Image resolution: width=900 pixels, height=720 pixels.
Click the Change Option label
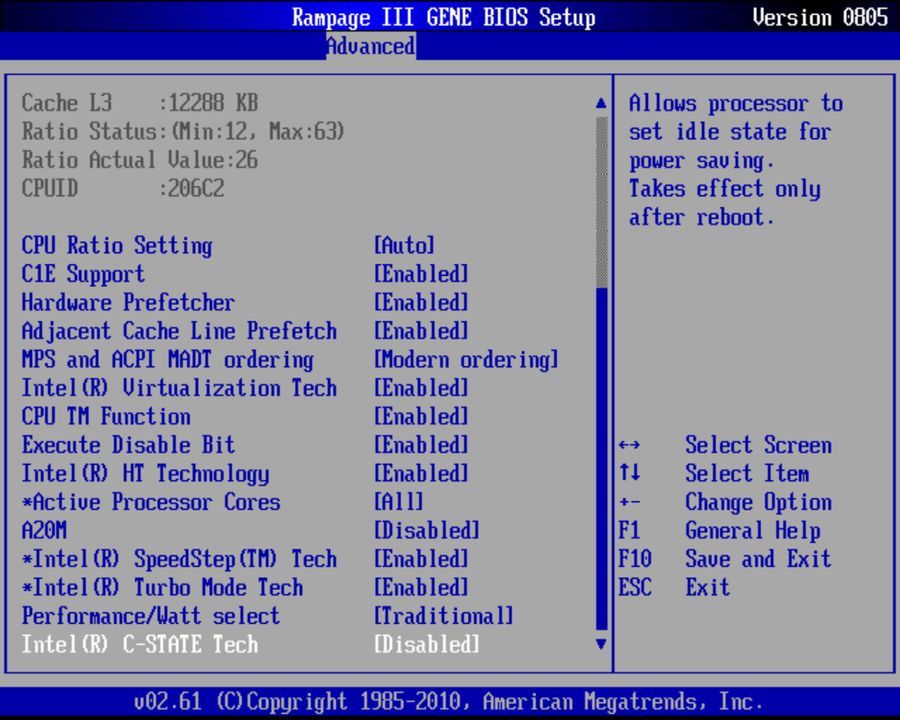point(758,502)
